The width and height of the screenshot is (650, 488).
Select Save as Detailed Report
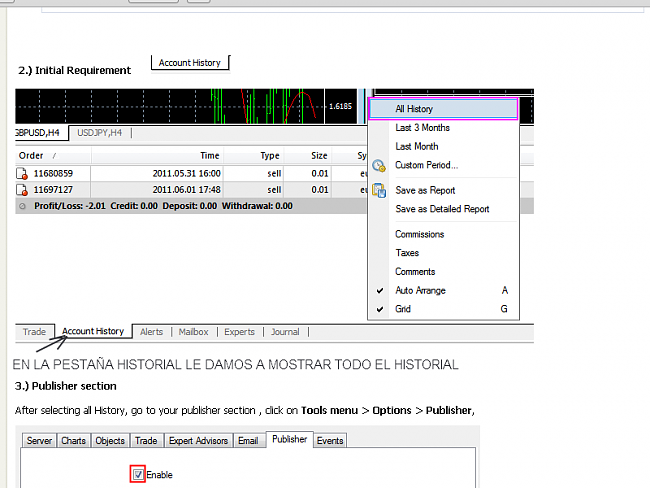point(442,209)
